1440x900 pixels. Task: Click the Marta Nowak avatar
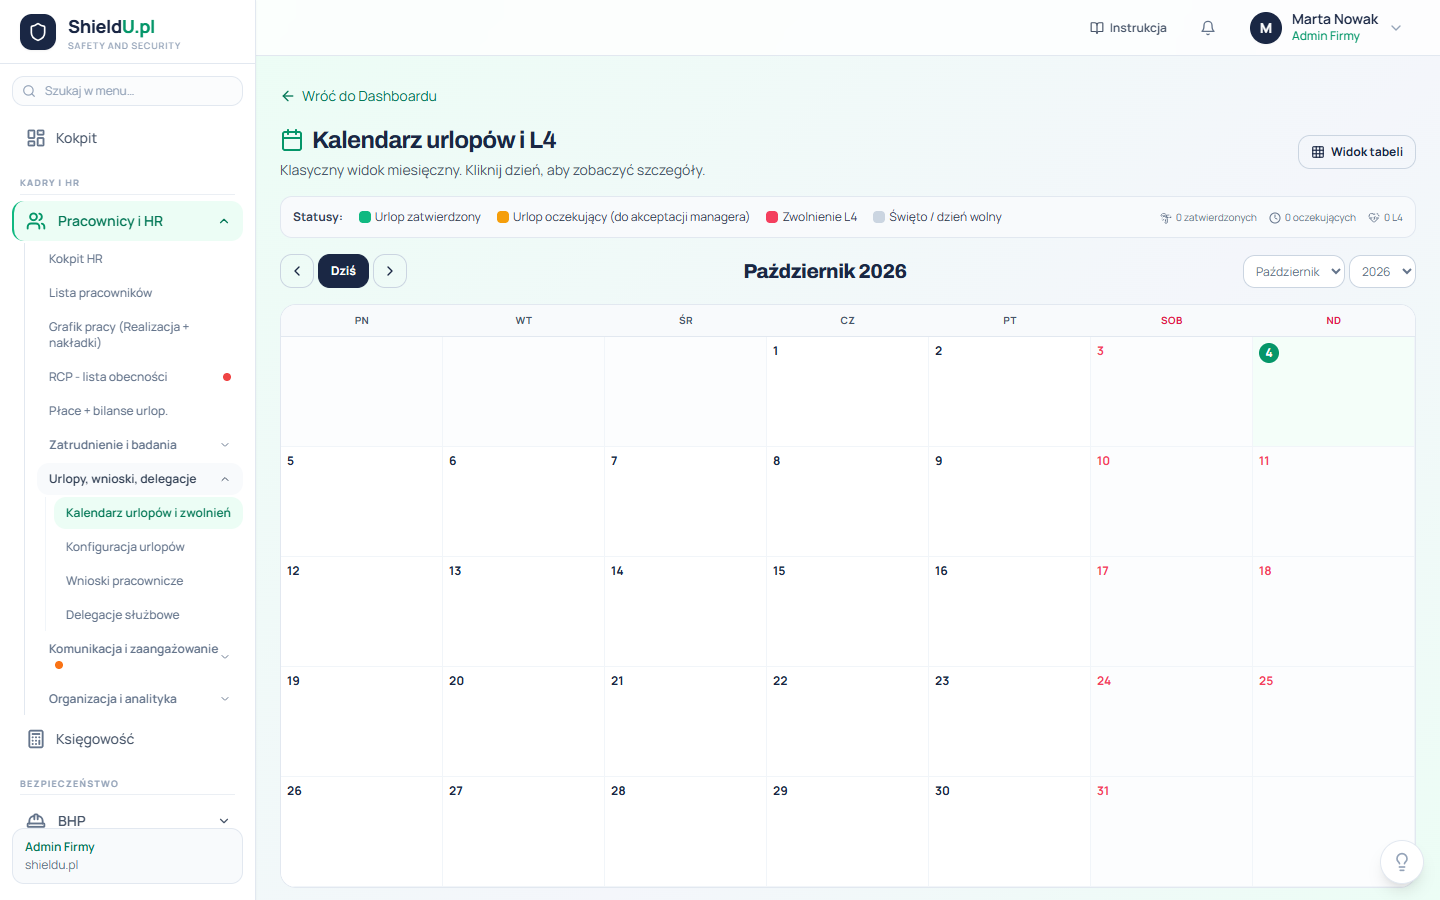[x=1266, y=28]
